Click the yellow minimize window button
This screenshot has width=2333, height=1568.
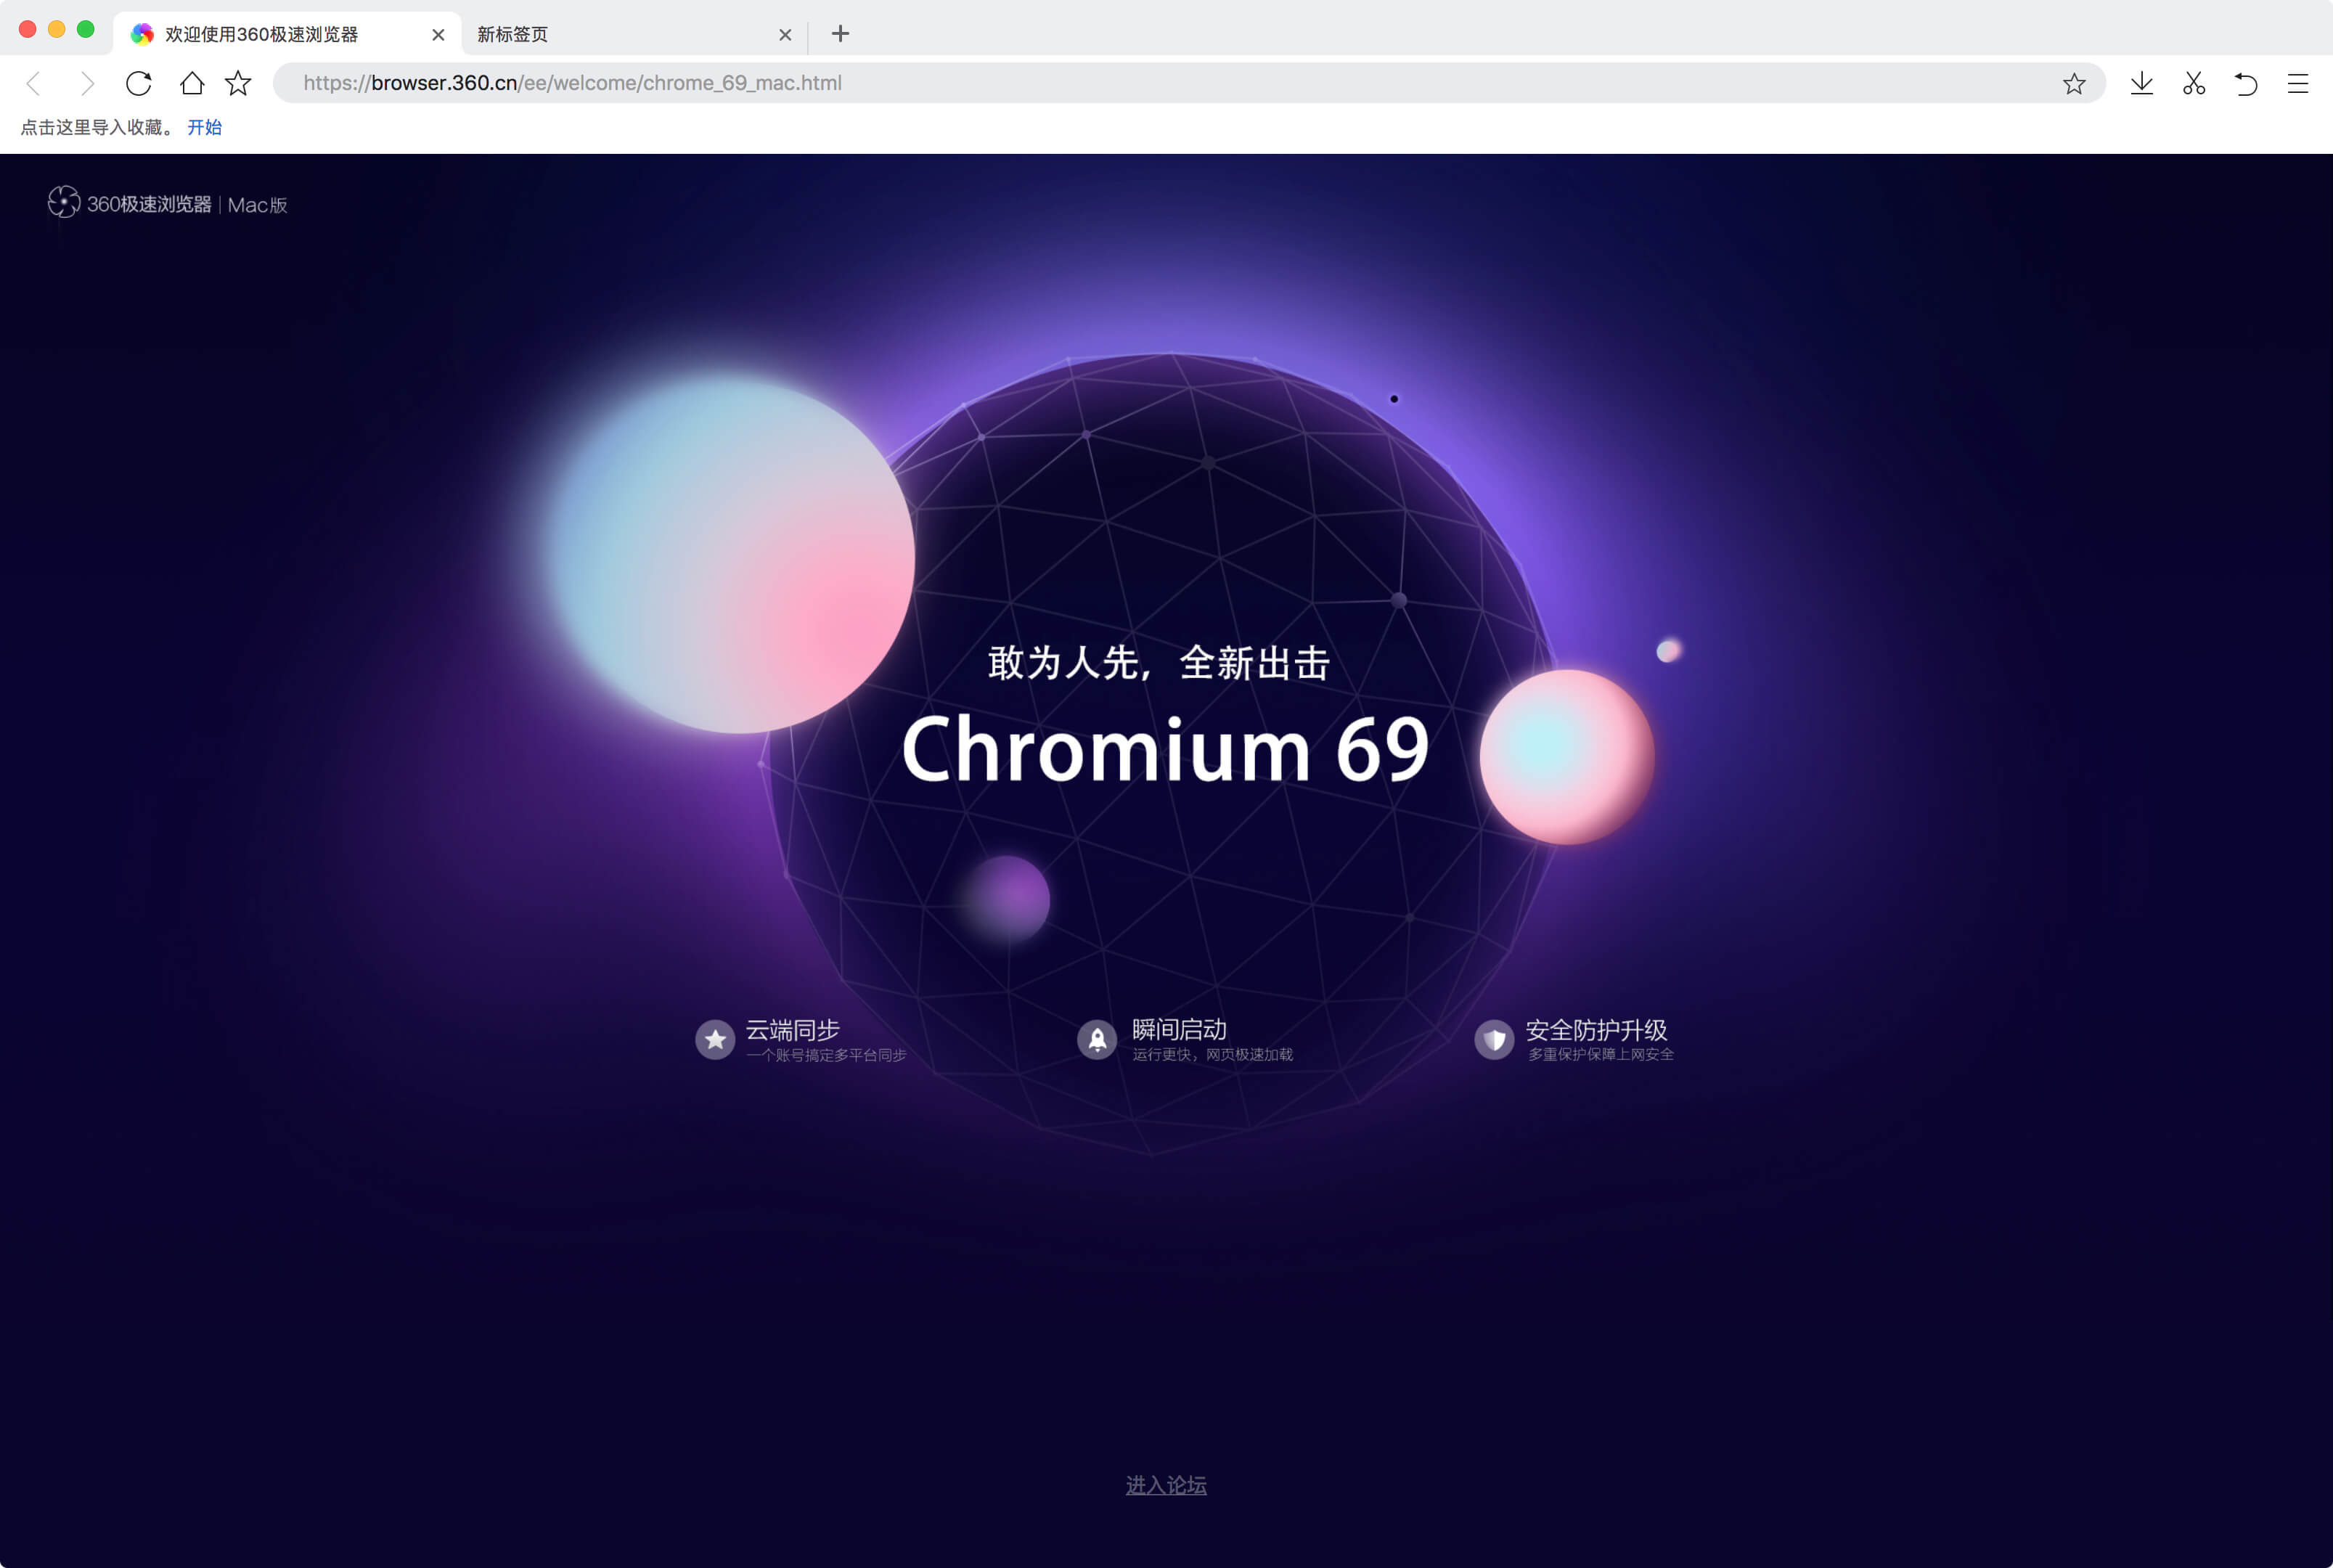(x=57, y=29)
